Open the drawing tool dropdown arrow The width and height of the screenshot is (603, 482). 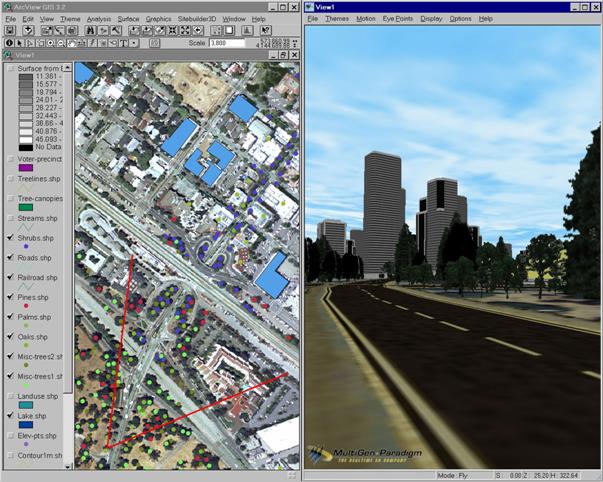[x=133, y=43]
